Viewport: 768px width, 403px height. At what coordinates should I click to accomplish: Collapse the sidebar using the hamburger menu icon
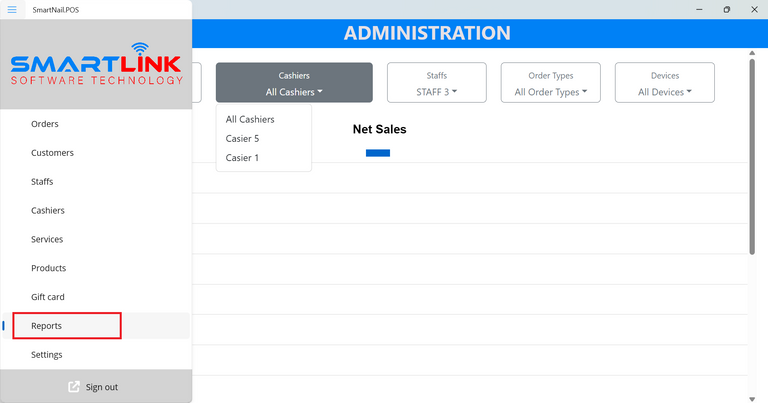point(12,9)
